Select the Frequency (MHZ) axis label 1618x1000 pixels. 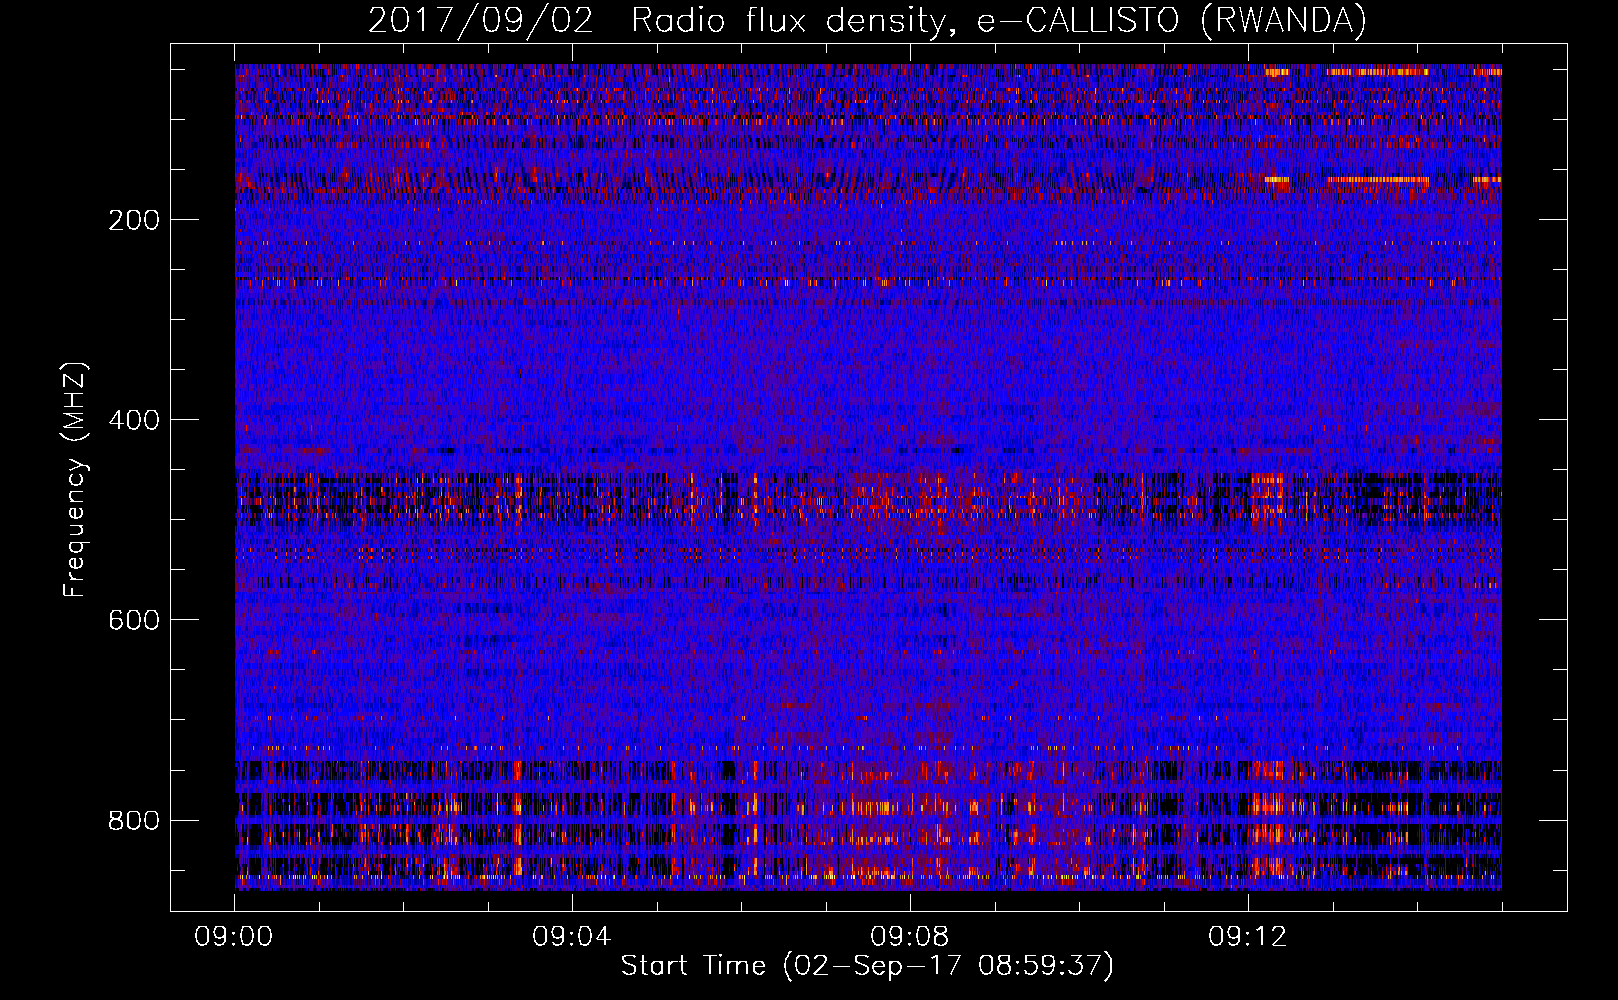(x=75, y=480)
